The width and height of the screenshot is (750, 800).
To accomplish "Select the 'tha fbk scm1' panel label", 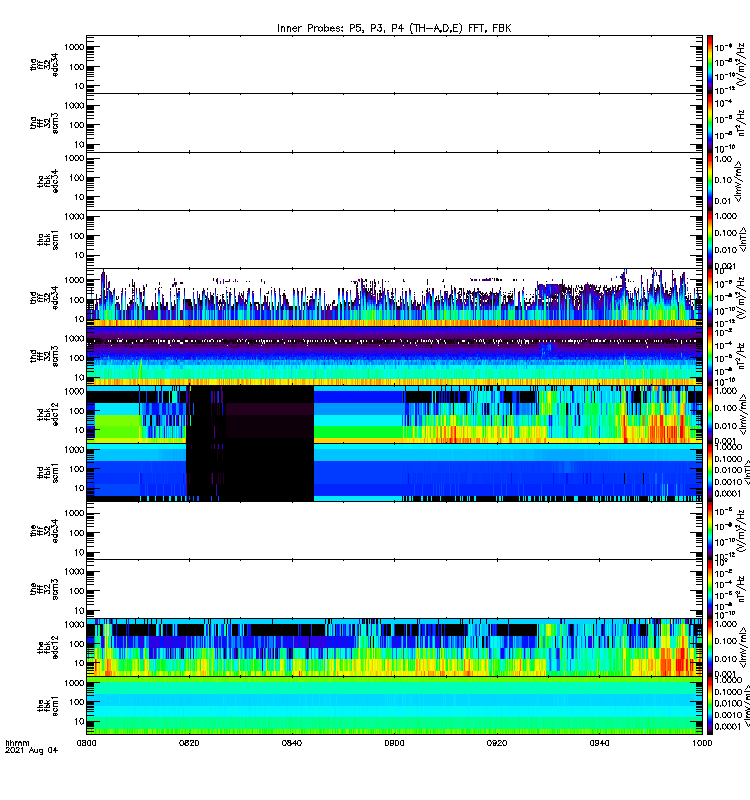I will coord(48,240).
